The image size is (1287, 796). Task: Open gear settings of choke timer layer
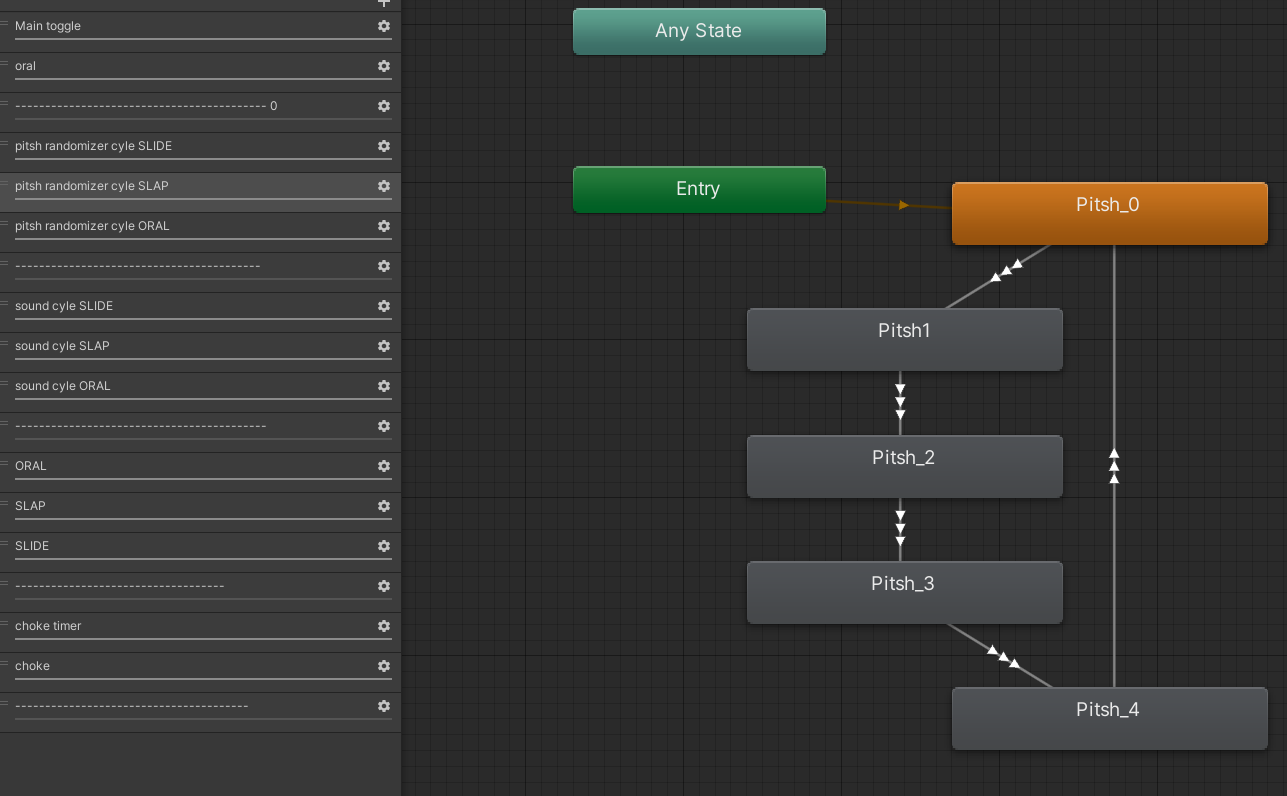tap(384, 626)
